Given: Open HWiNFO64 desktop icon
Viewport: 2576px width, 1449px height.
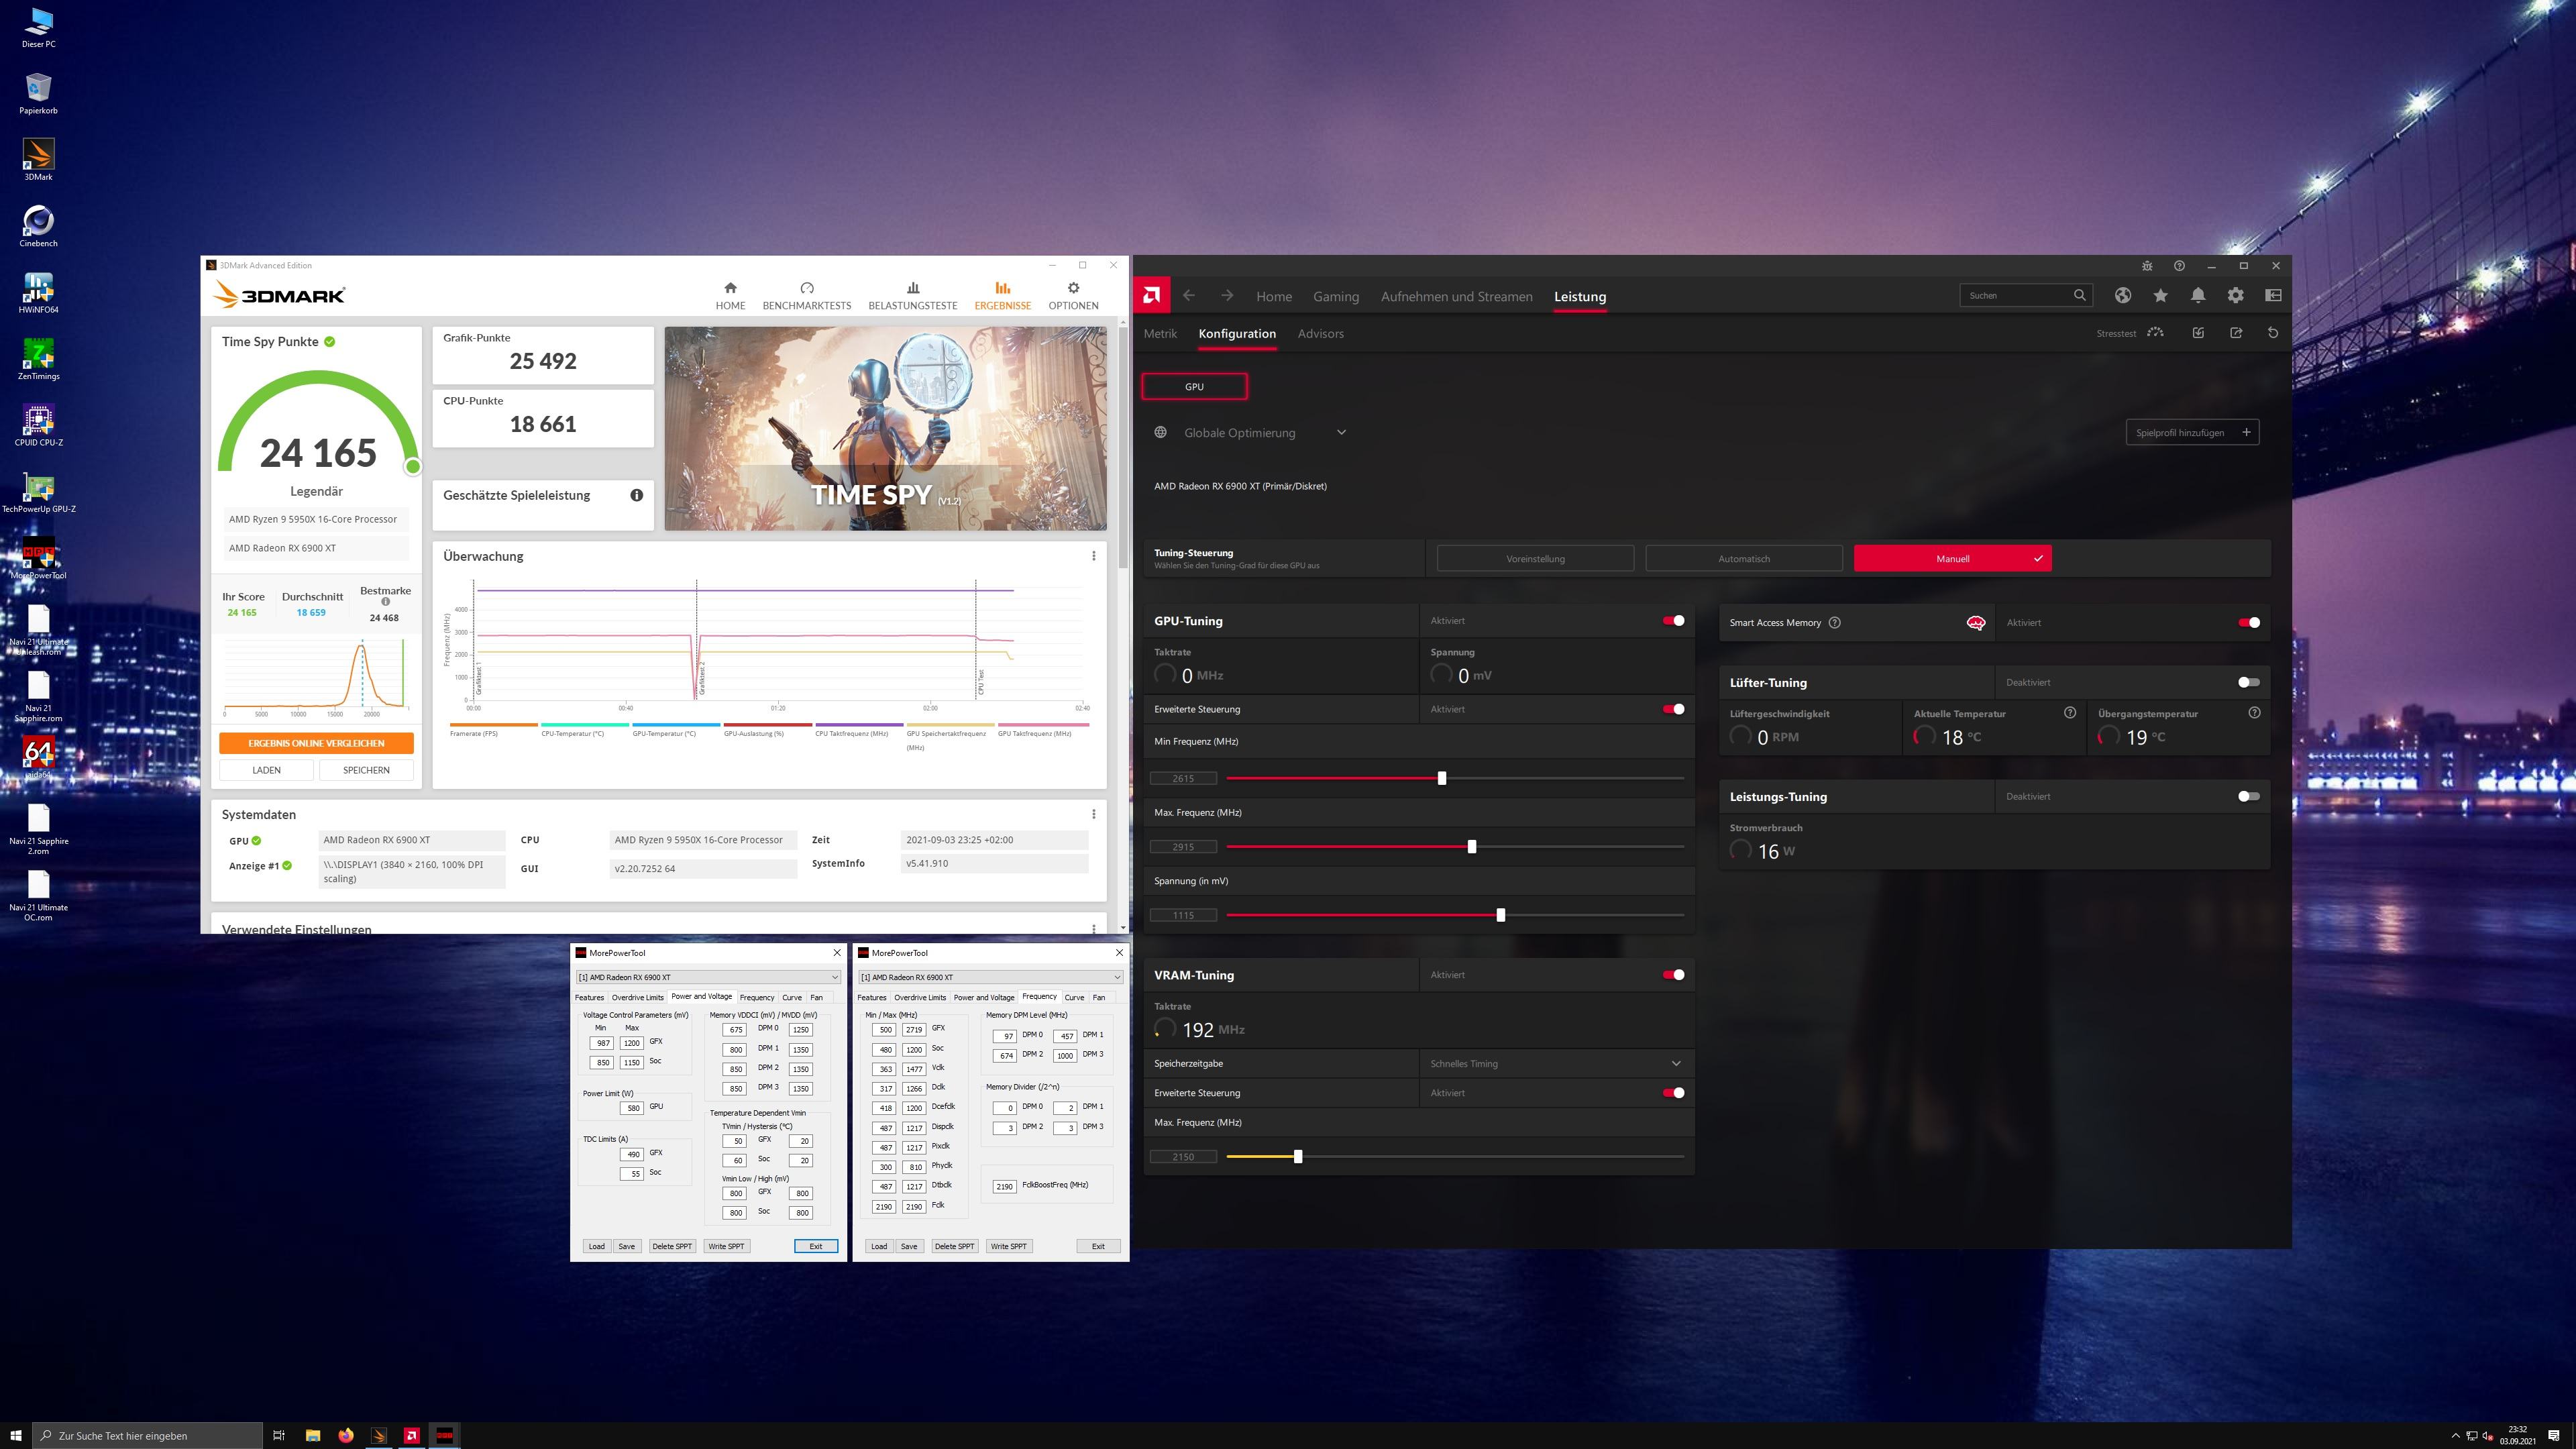Looking at the screenshot, I should click(x=38, y=292).
